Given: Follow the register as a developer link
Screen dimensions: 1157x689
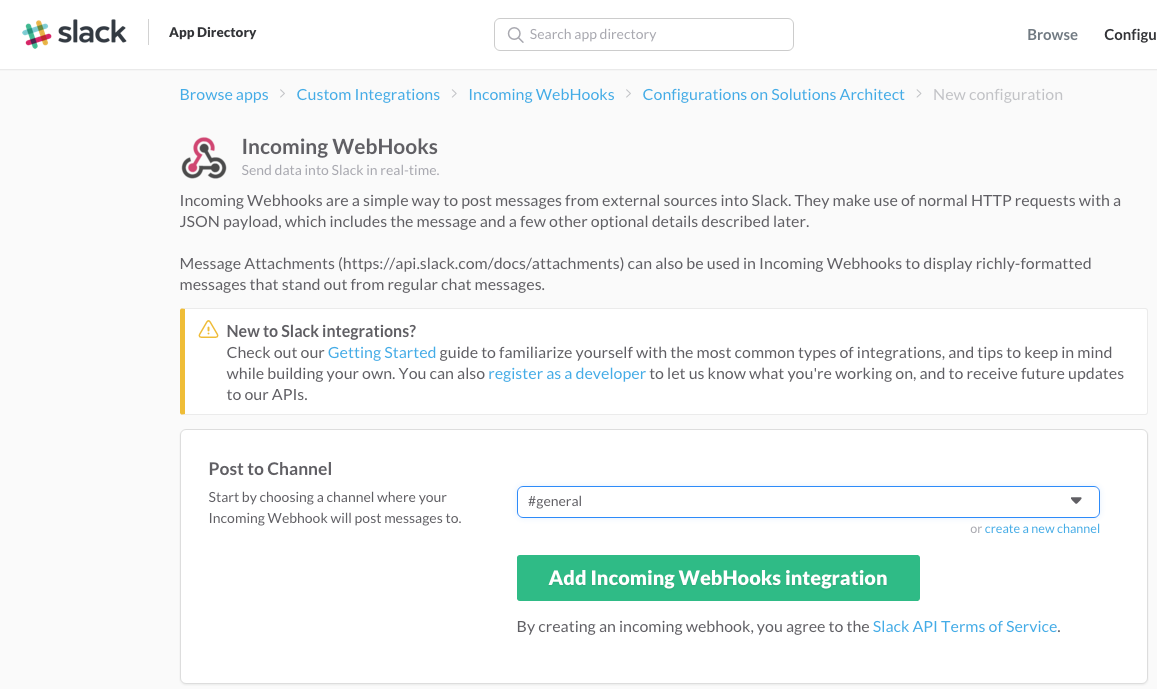Looking at the screenshot, I should click(567, 373).
